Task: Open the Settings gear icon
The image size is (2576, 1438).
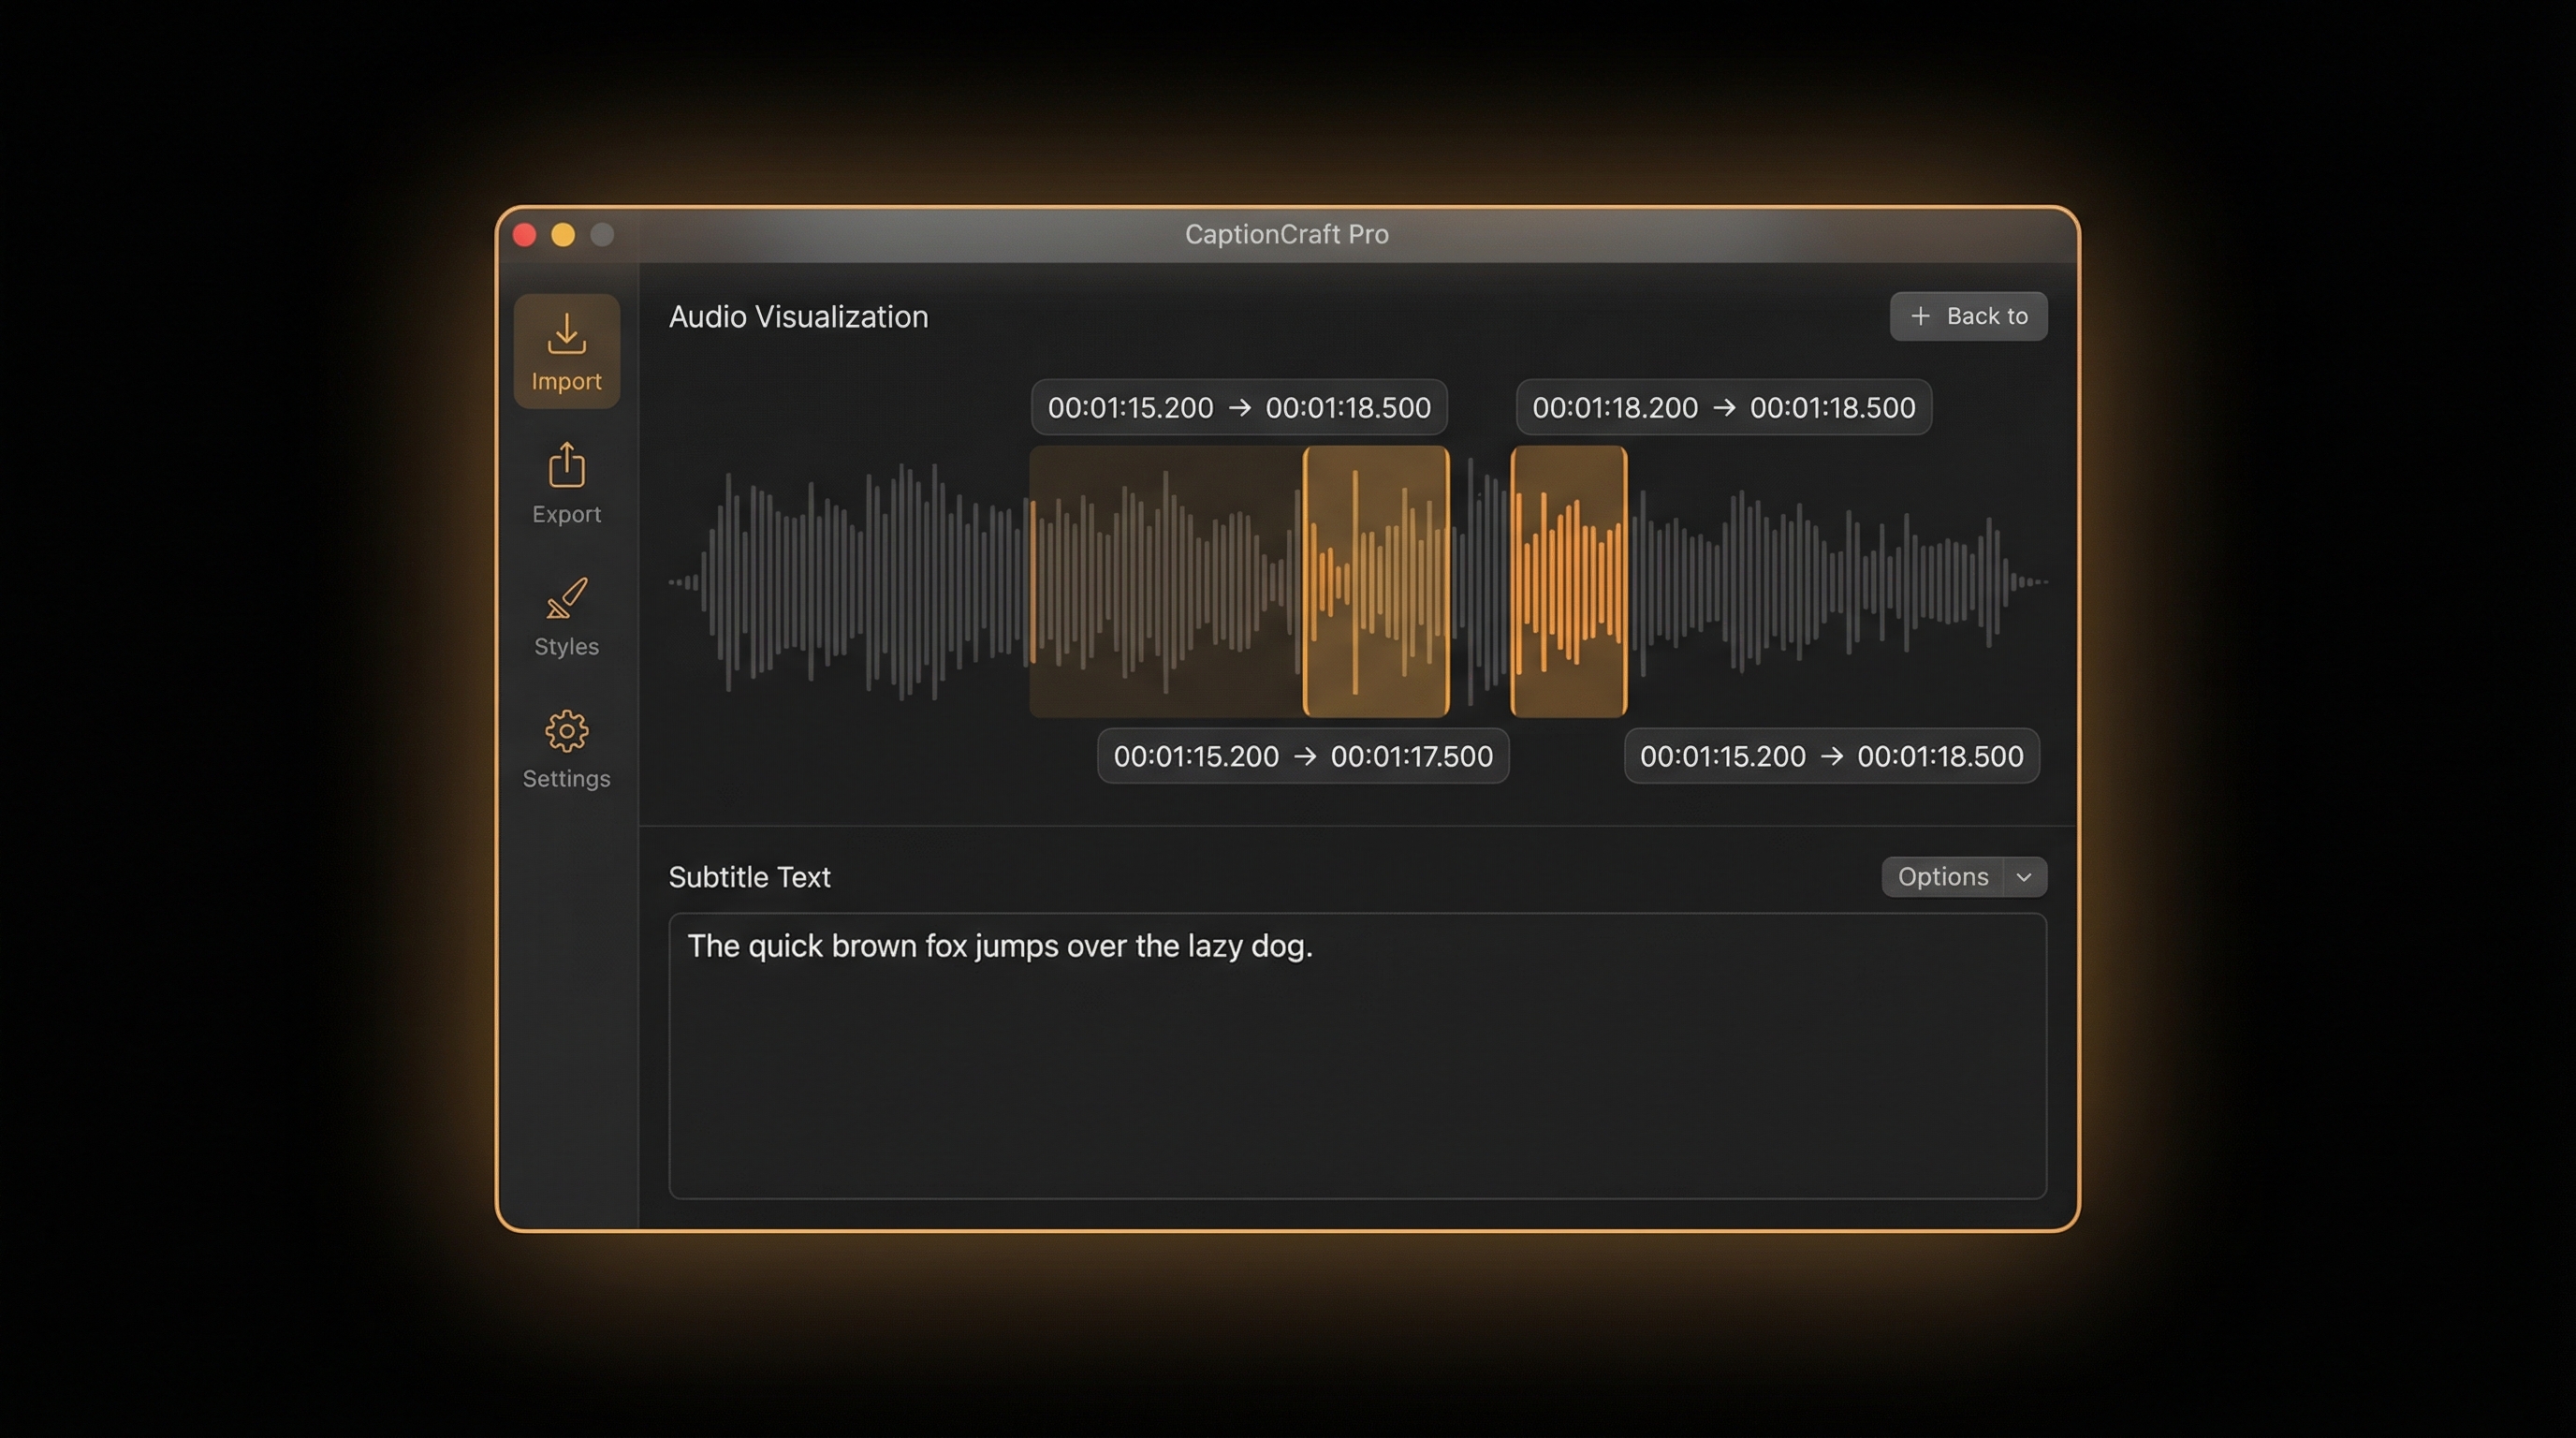Action: 566,731
